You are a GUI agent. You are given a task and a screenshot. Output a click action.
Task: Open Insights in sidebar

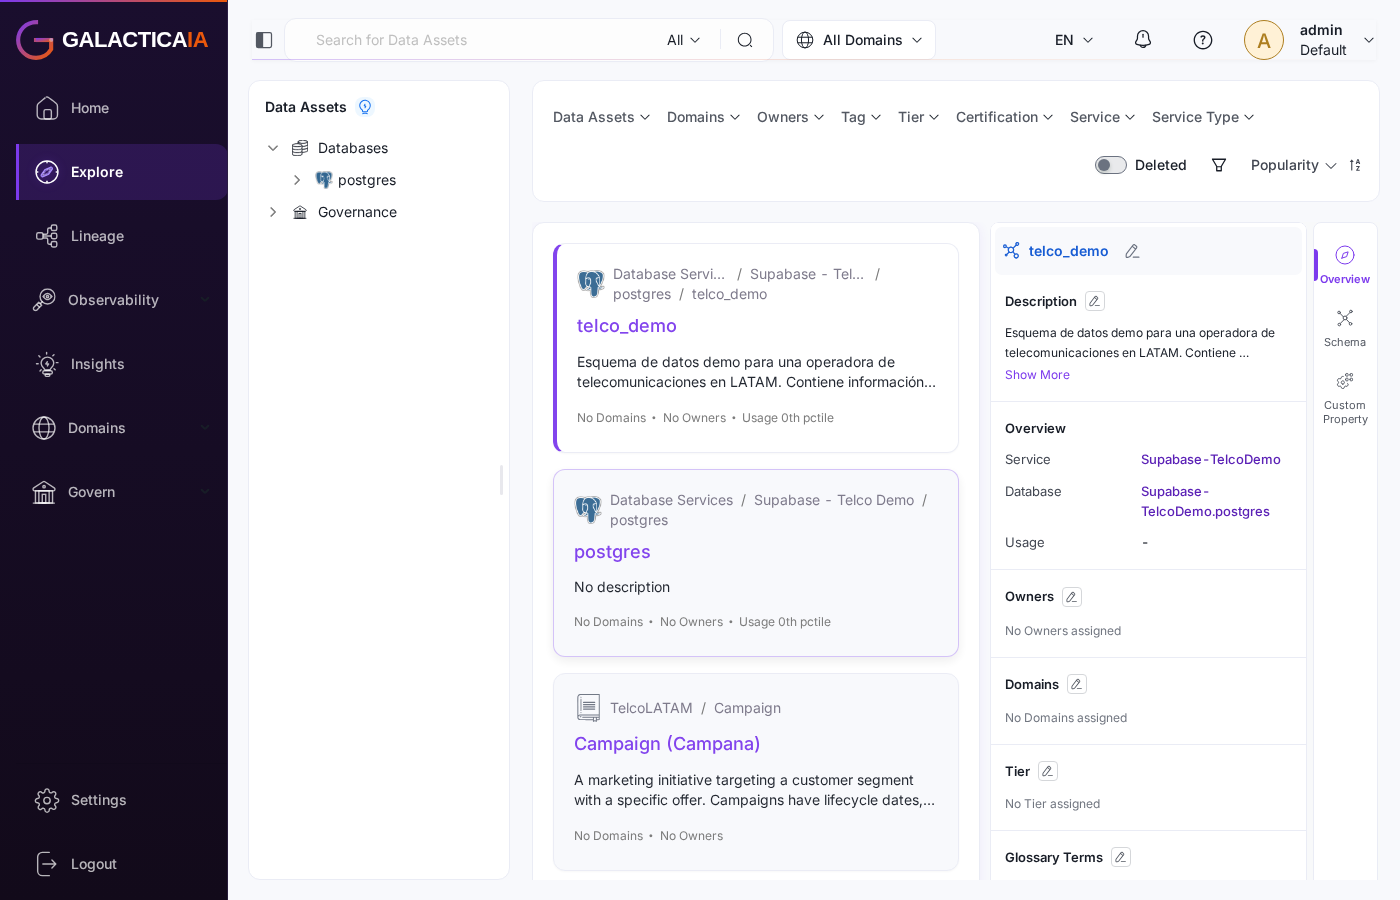122,364
